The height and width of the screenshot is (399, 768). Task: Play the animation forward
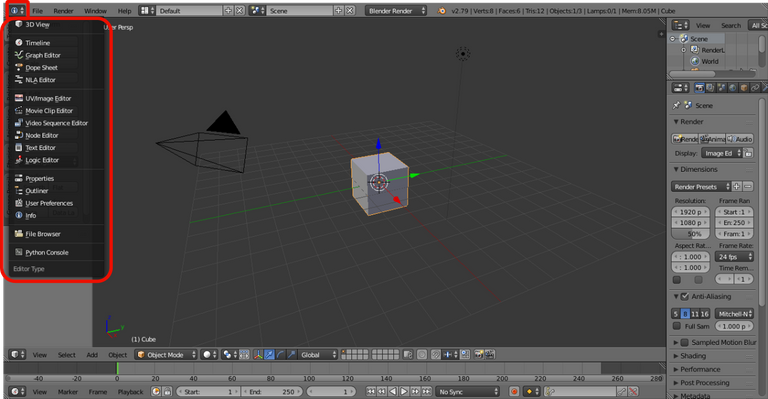(x=404, y=392)
